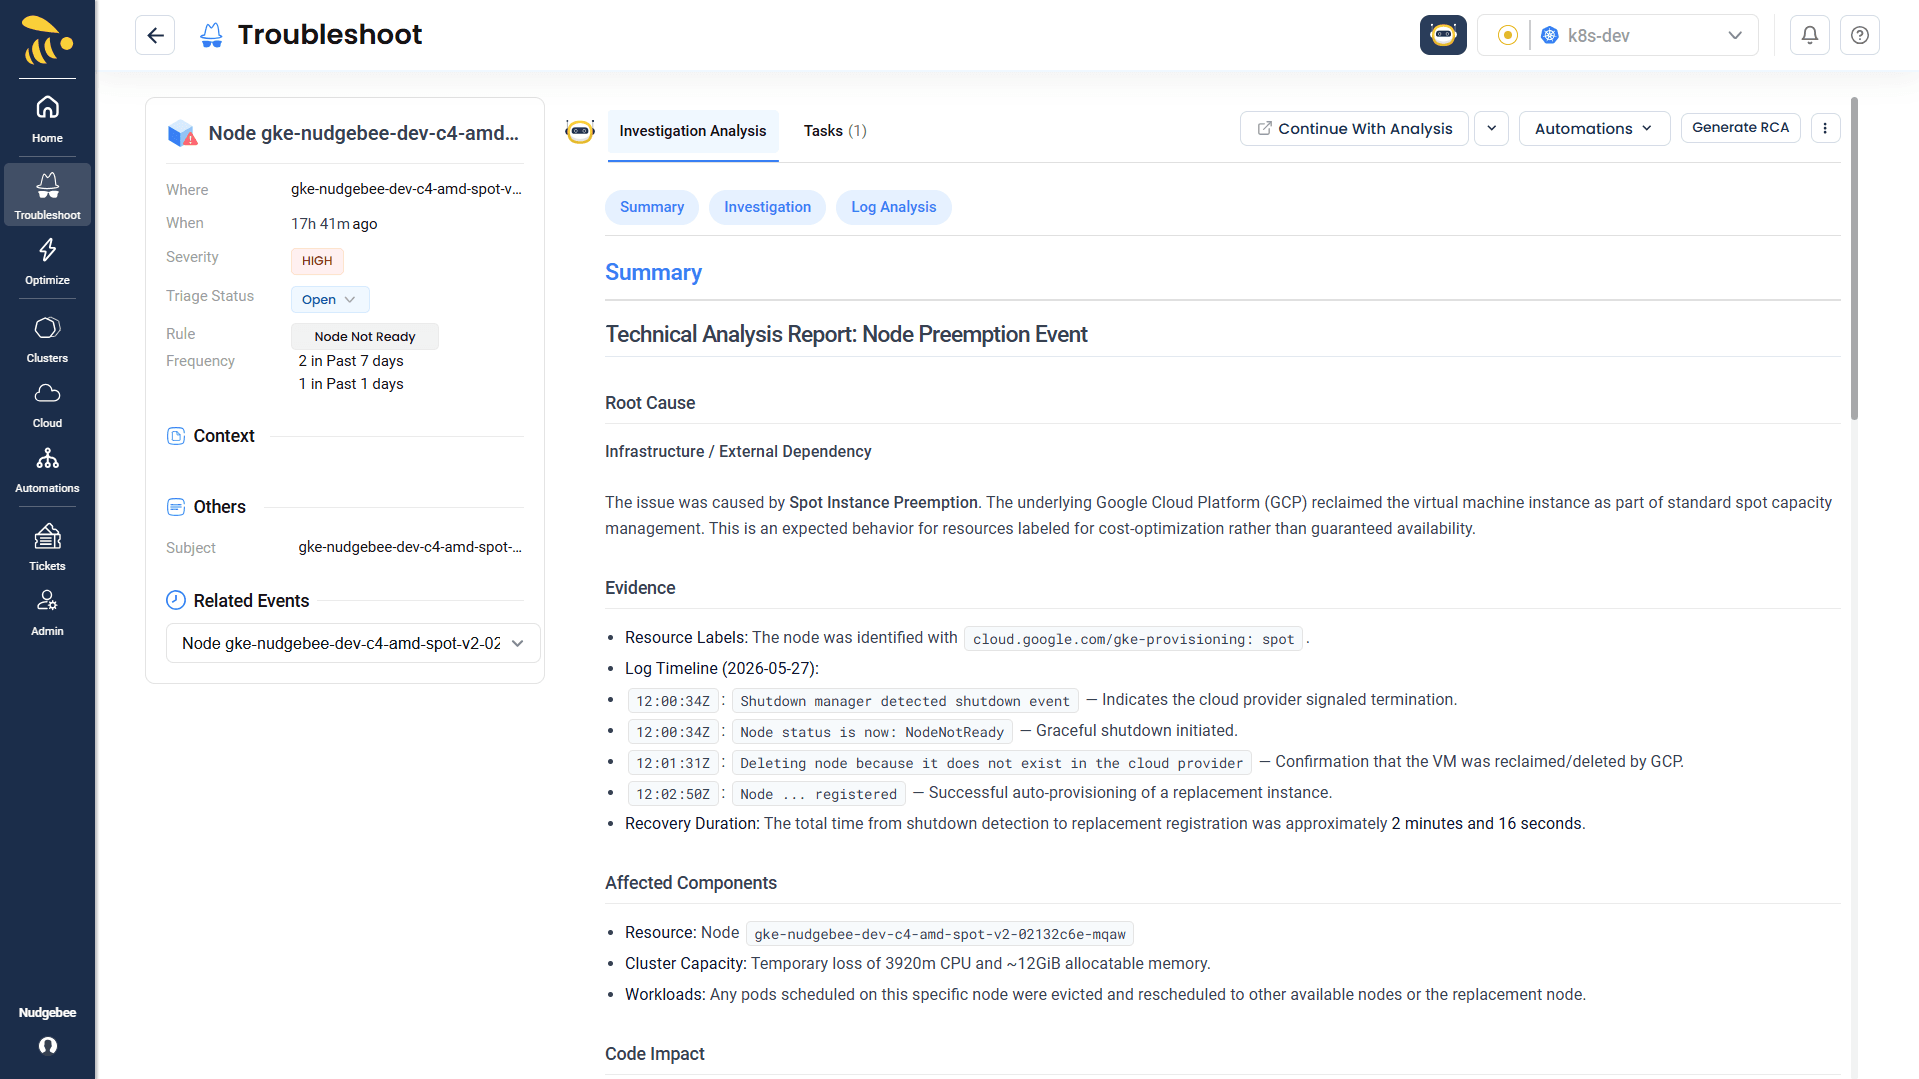This screenshot has width=1919, height=1079.
Task: Change the Open triage status dropdown
Action: 329,300
